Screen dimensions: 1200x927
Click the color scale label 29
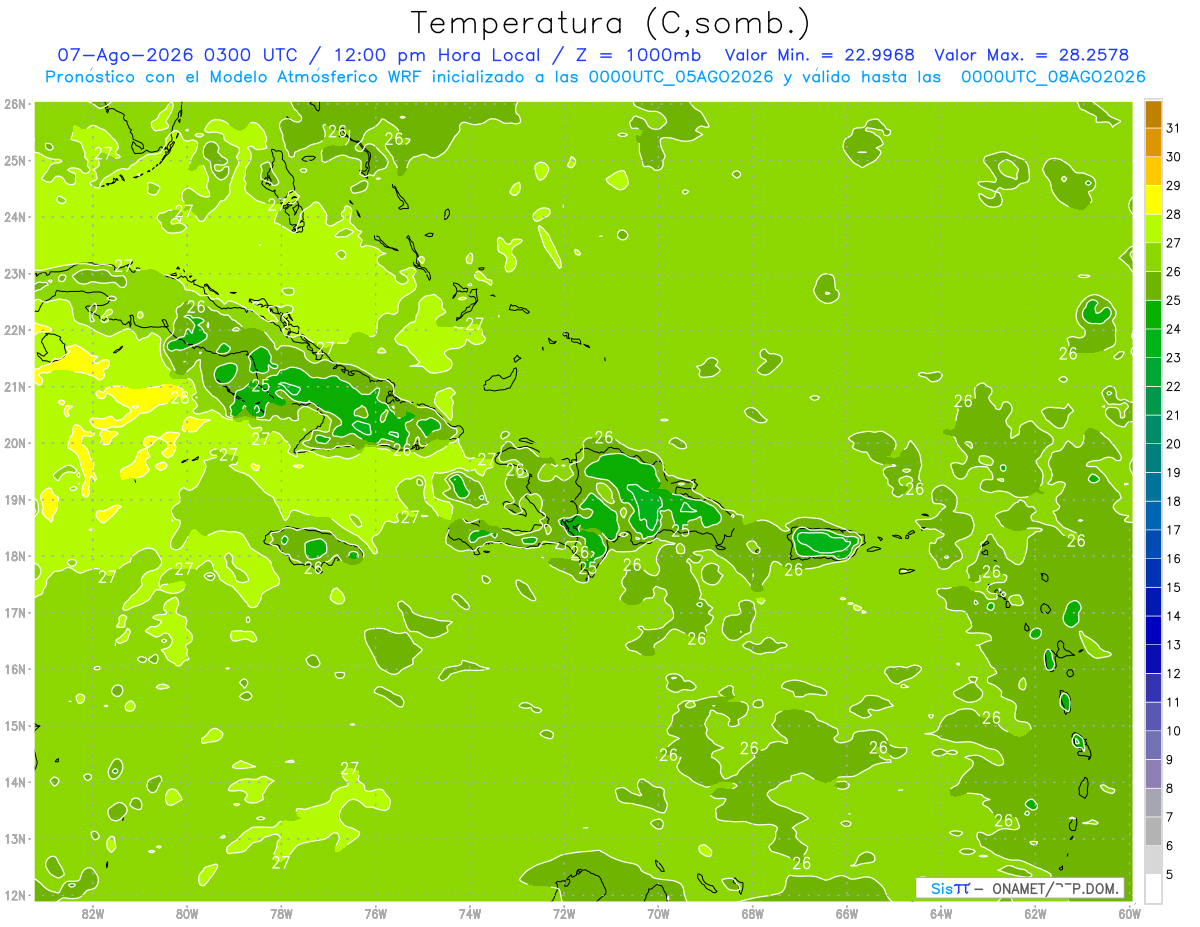(x=1173, y=185)
